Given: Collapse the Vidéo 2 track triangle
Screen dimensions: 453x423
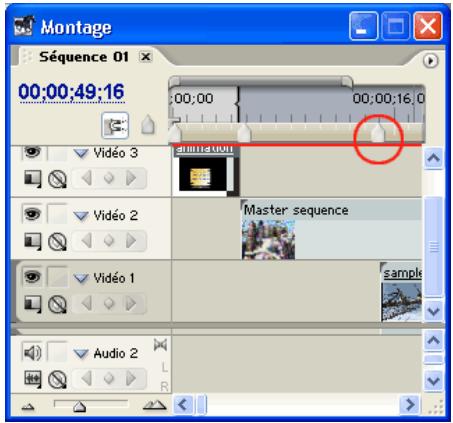Looking at the screenshot, I should (81, 216).
